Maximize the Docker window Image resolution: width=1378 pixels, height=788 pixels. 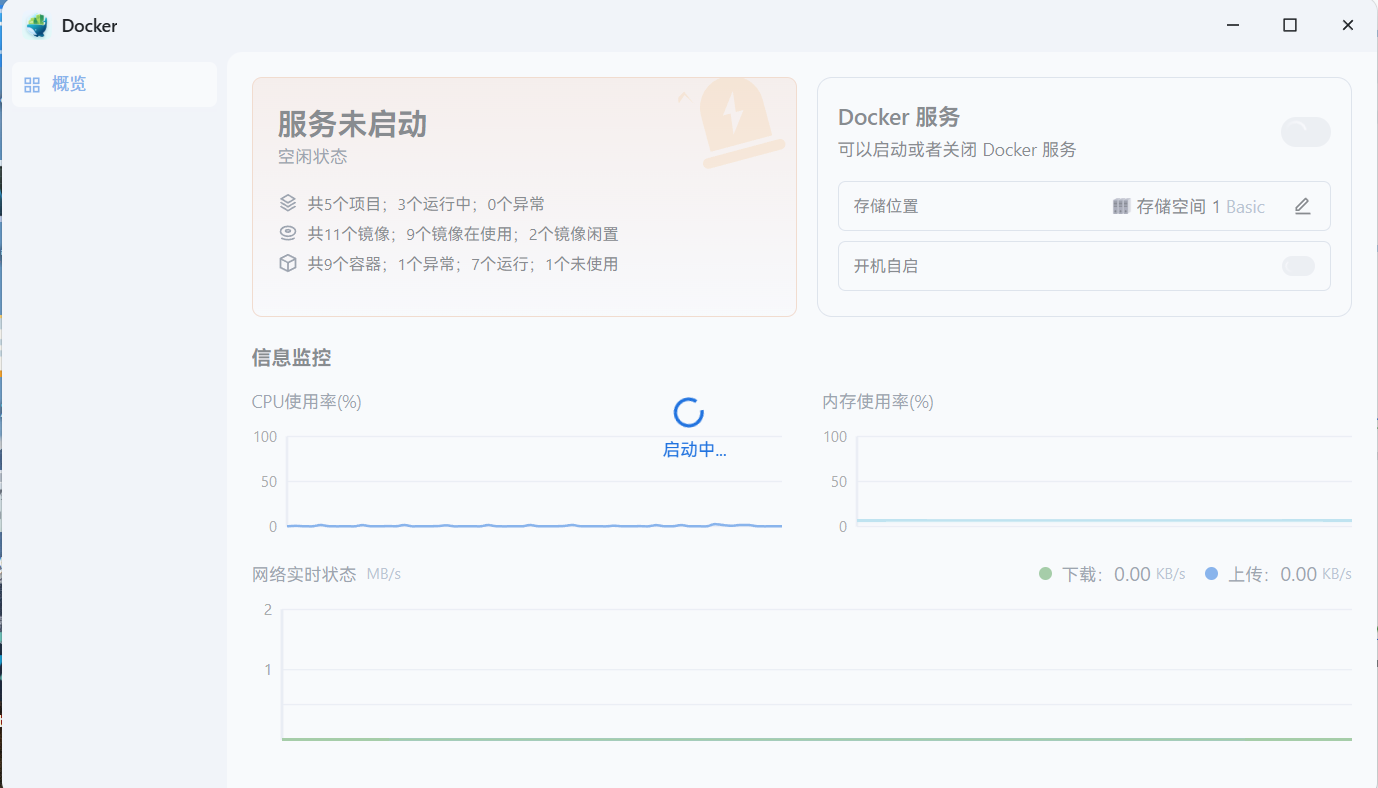1290,26
